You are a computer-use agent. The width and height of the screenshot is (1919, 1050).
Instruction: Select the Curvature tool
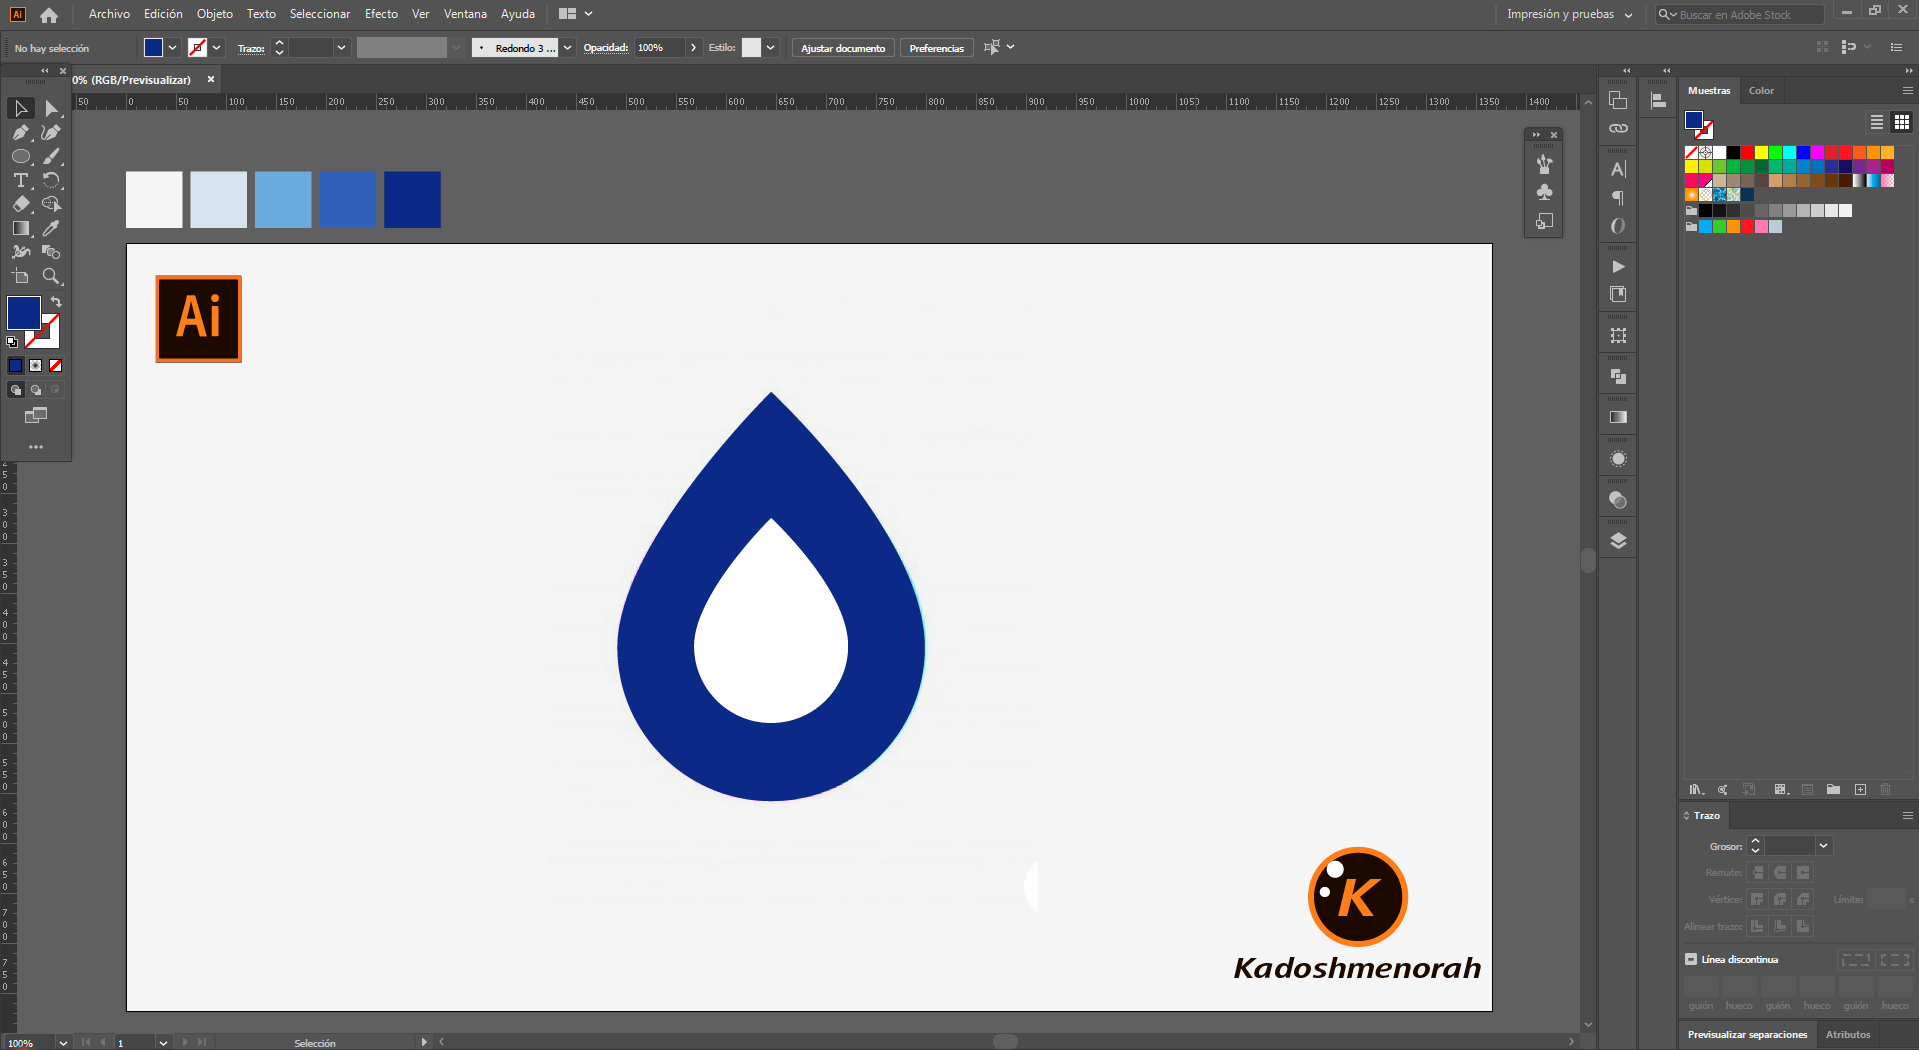52,132
